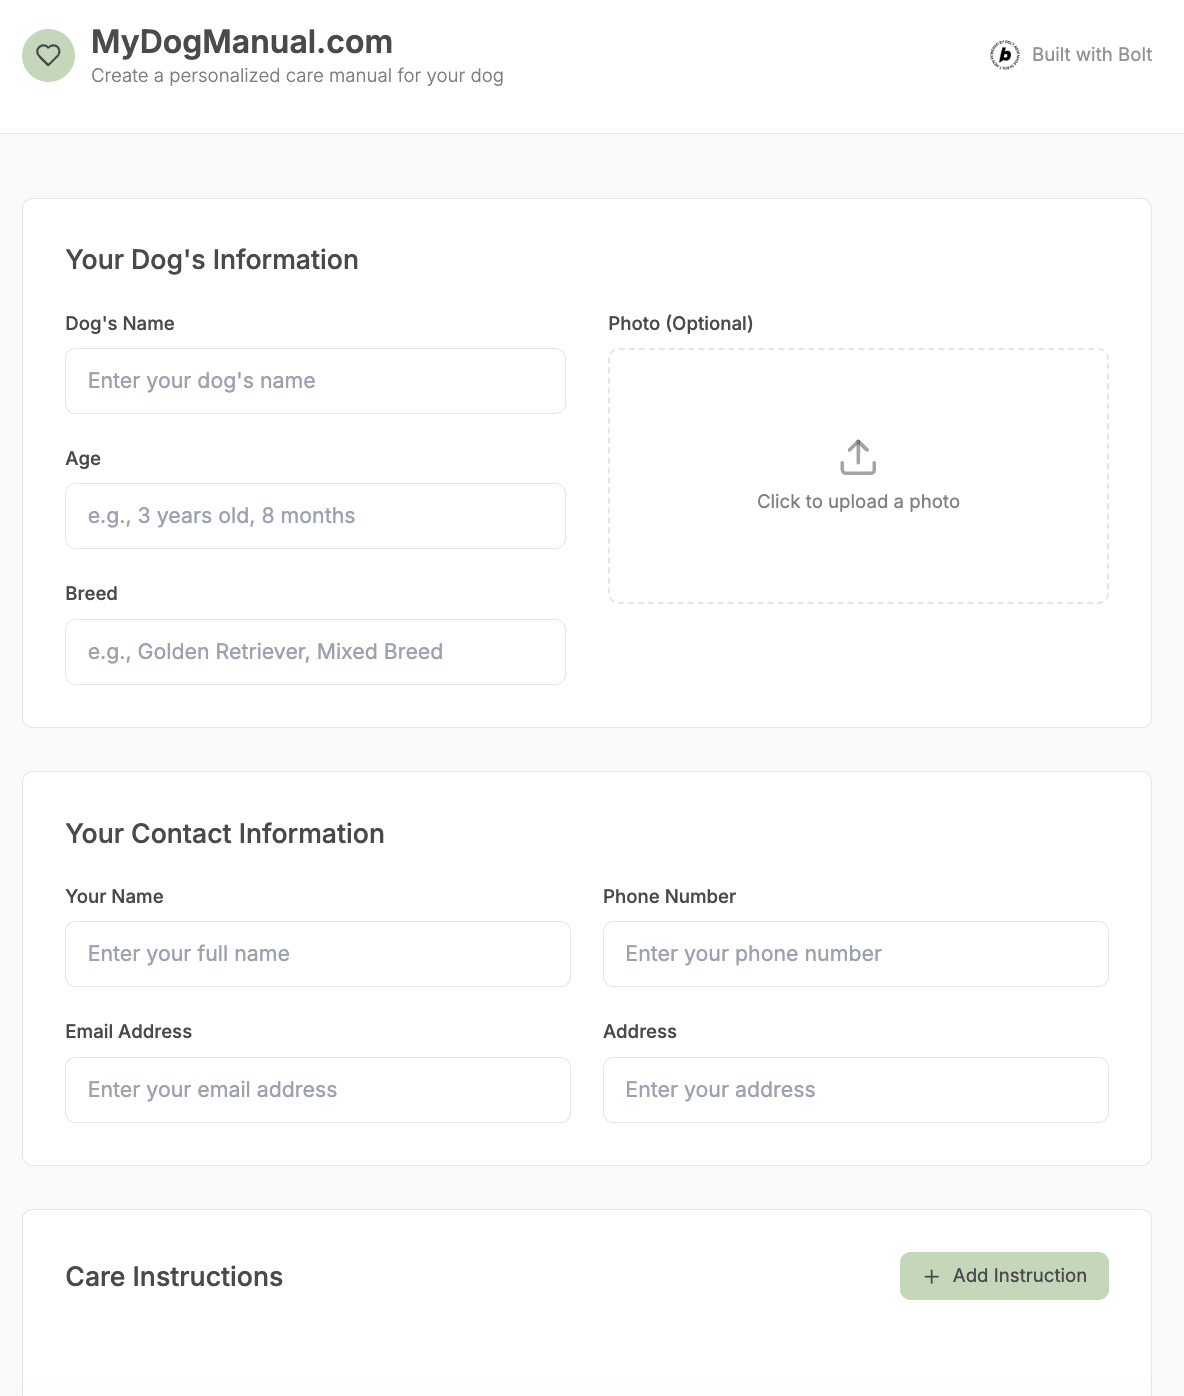
Task: Select the Breed input box
Action: [x=315, y=652]
